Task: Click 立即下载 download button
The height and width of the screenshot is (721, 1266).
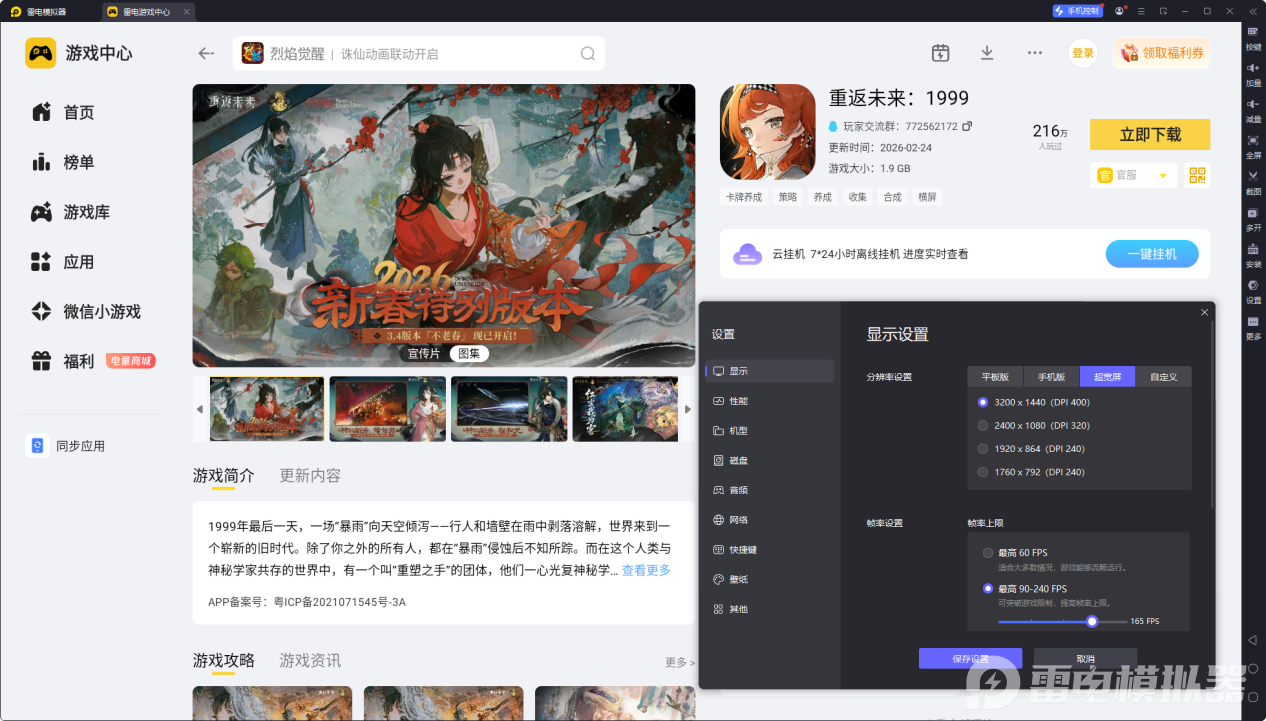Action: tap(1150, 134)
